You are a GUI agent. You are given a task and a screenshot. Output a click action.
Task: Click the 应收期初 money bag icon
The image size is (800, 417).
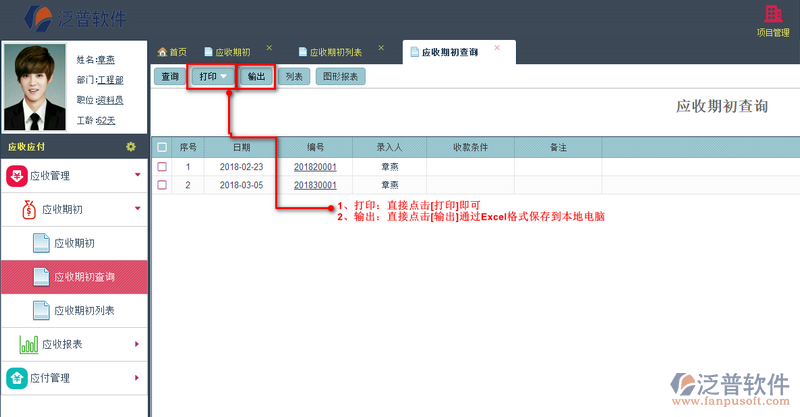(29, 209)
